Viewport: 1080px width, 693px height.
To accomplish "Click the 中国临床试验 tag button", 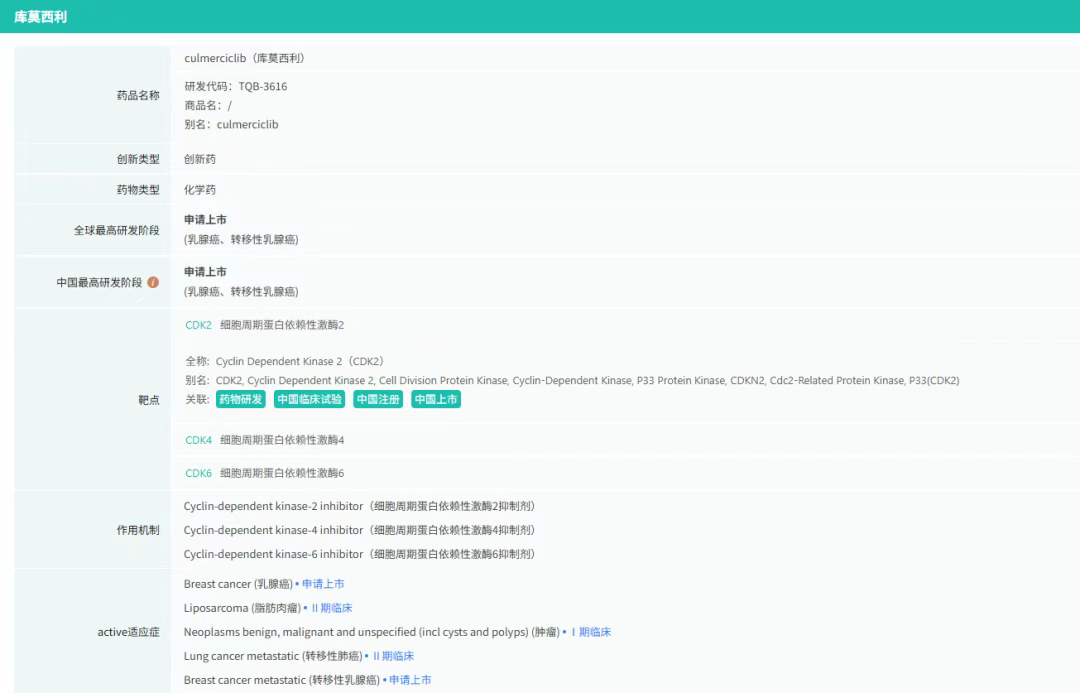I will (309, 399).
